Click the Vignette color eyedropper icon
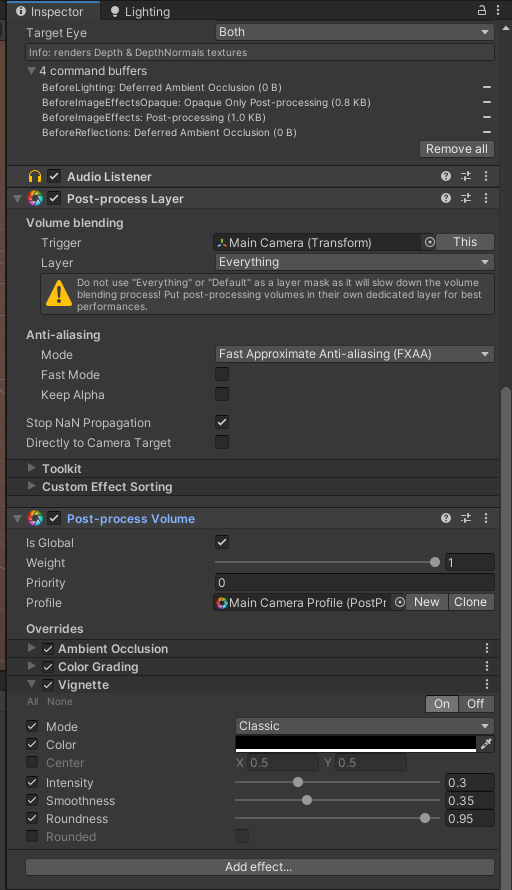The image size is (512, 890). point(486,744)
